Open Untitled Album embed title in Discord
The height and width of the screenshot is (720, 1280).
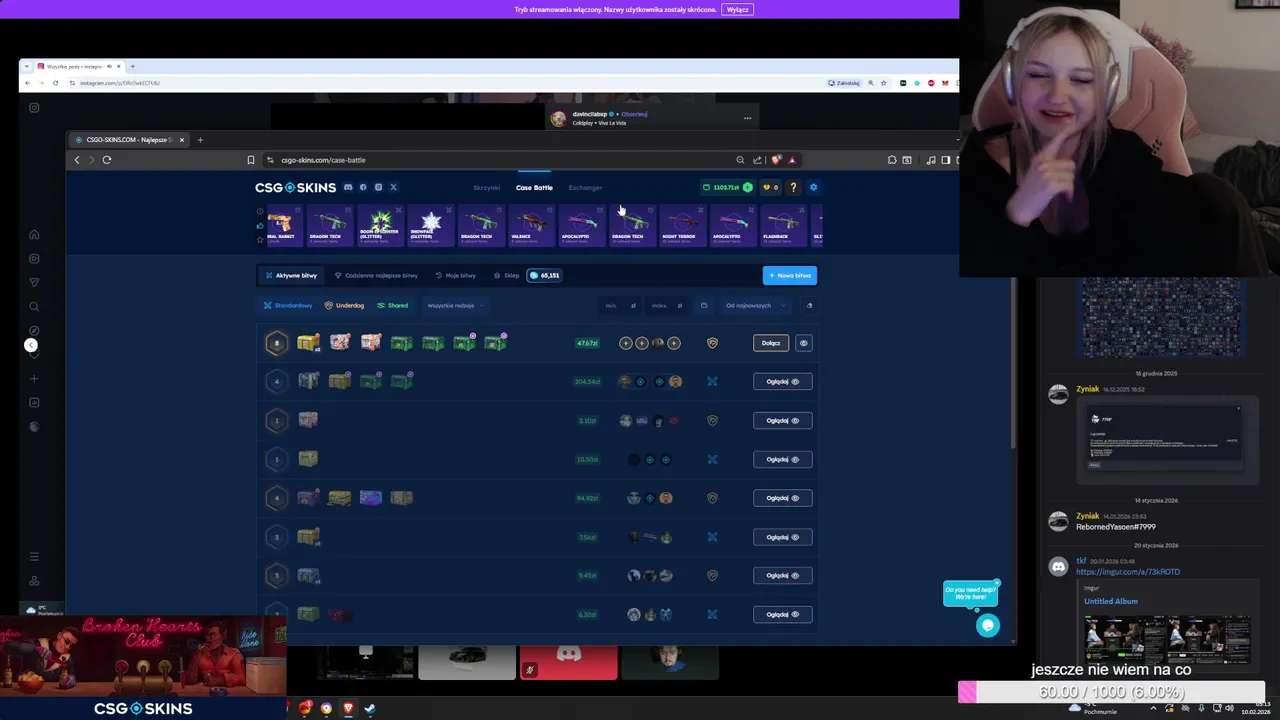[x=1111, y=601]
